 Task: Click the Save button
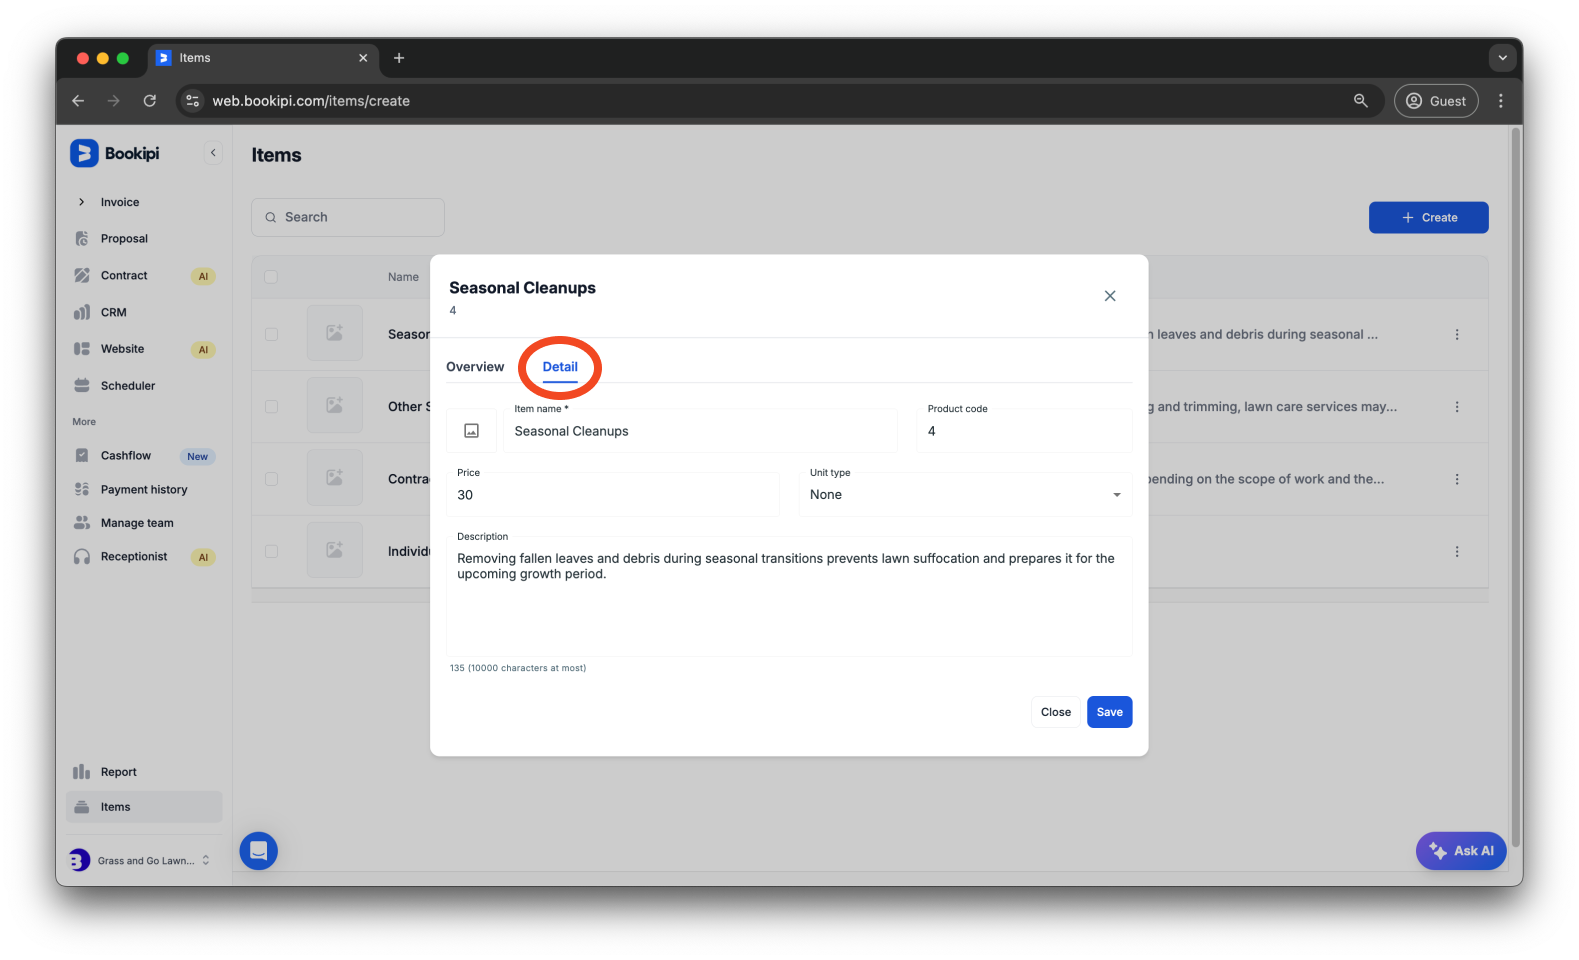[x=1110, y=712]
